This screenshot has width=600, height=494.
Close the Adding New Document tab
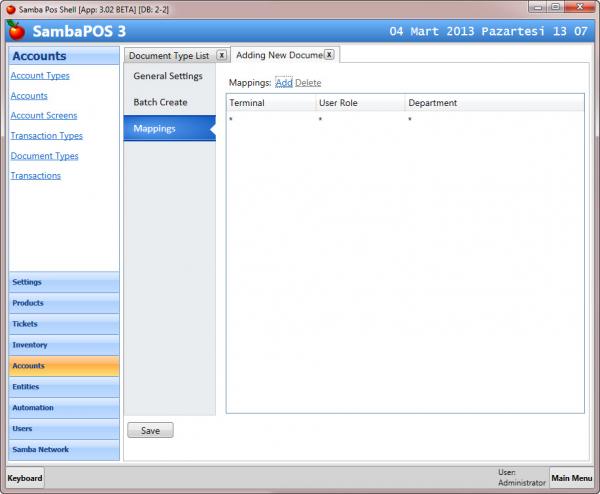tap(329, 55)
